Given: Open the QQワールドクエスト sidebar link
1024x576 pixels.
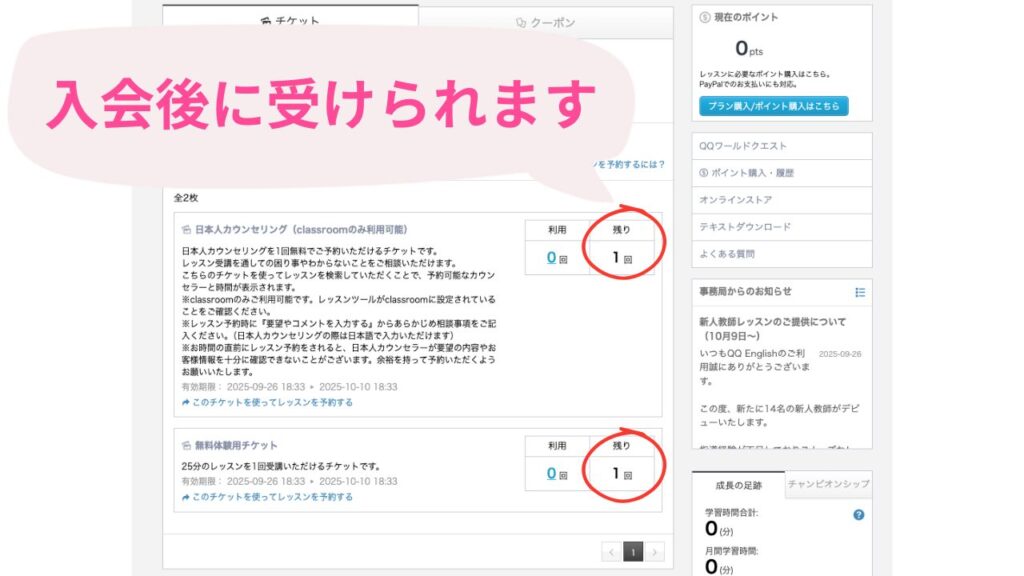Looking at the screenshot, I should pos(743,146).
